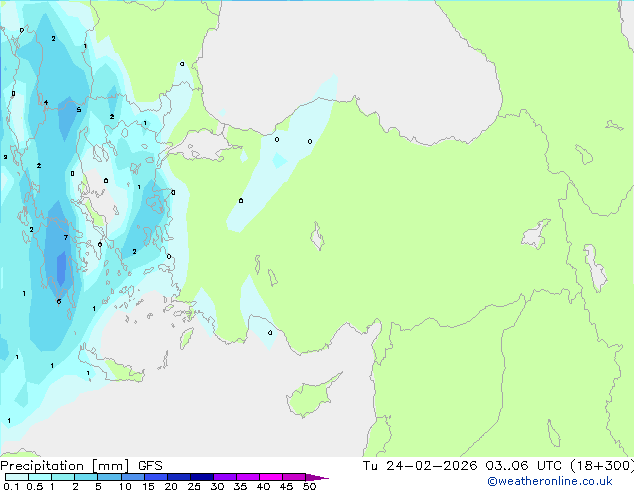Click the 1–2 mm legend color box

(x=63, y=477)
